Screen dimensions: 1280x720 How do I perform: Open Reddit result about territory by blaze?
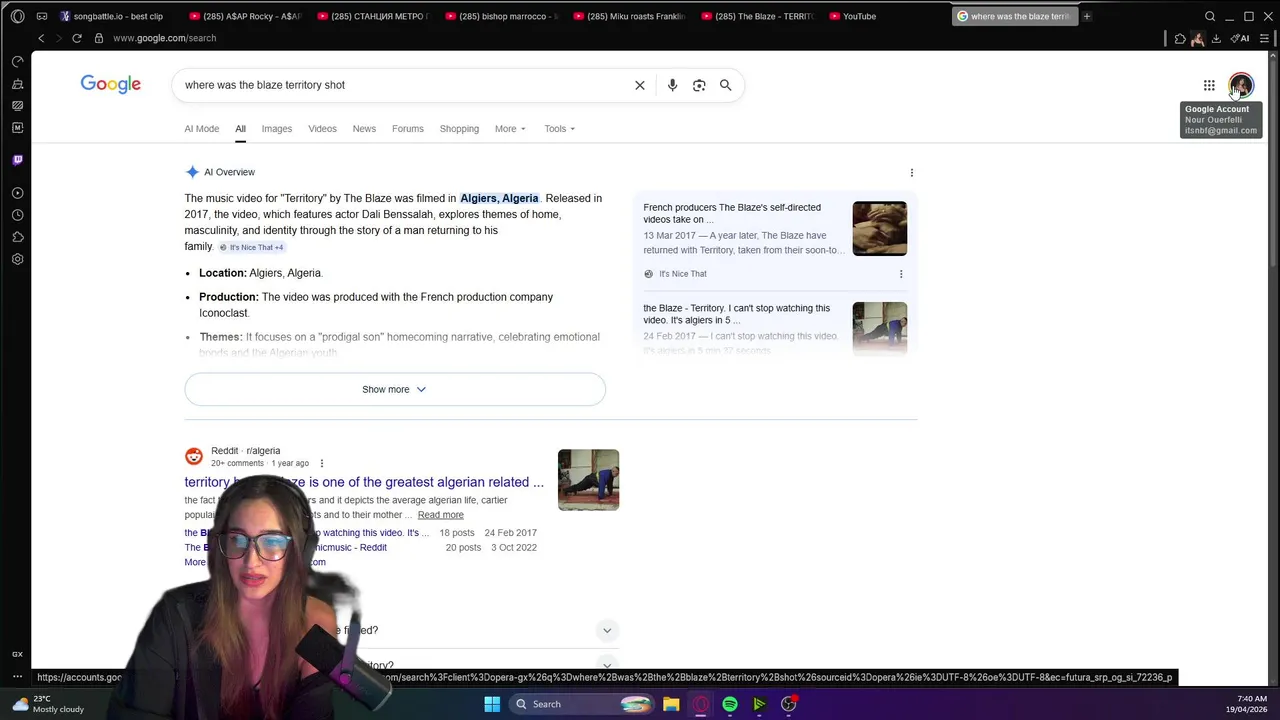tap(364, 482)
